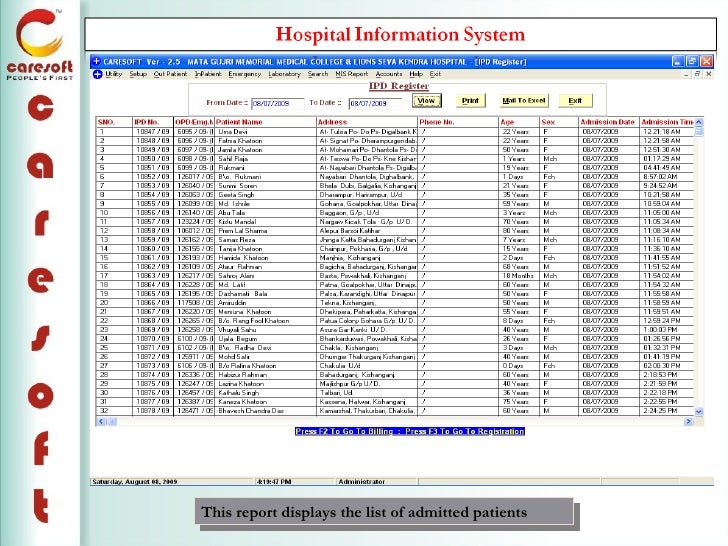Click the IPD No. column header
The width and height of the screenshot is (728, 546).
point(153,122)
